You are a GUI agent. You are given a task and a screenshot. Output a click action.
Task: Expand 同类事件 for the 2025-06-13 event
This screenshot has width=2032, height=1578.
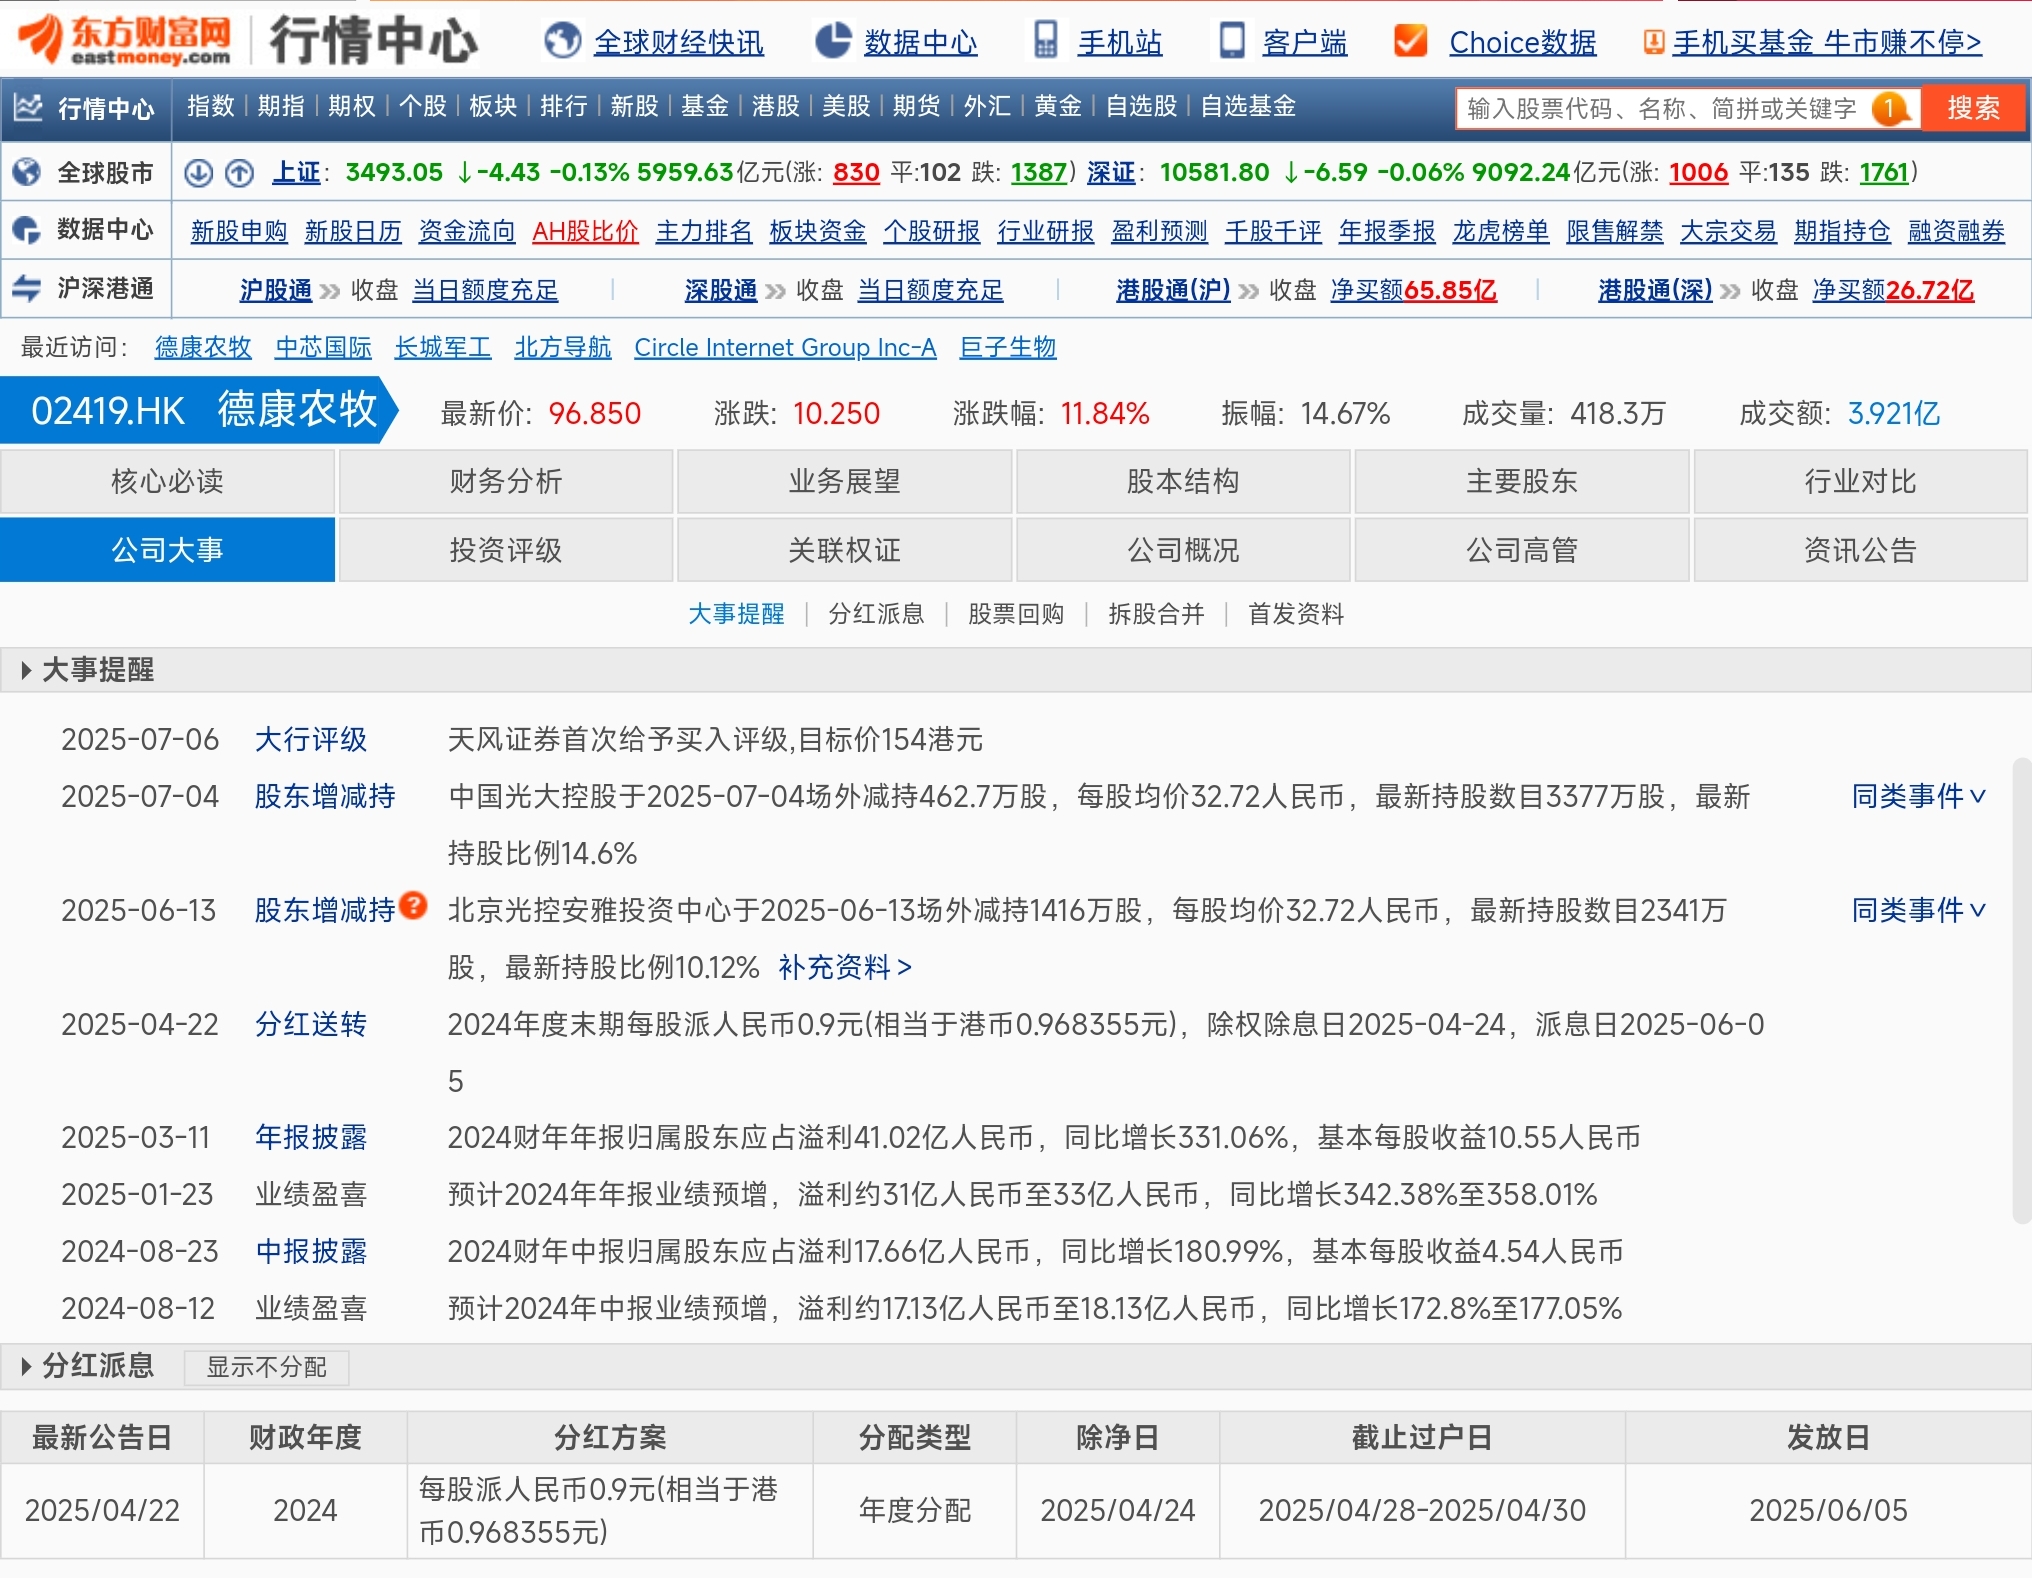click(x=1918, y=910)
